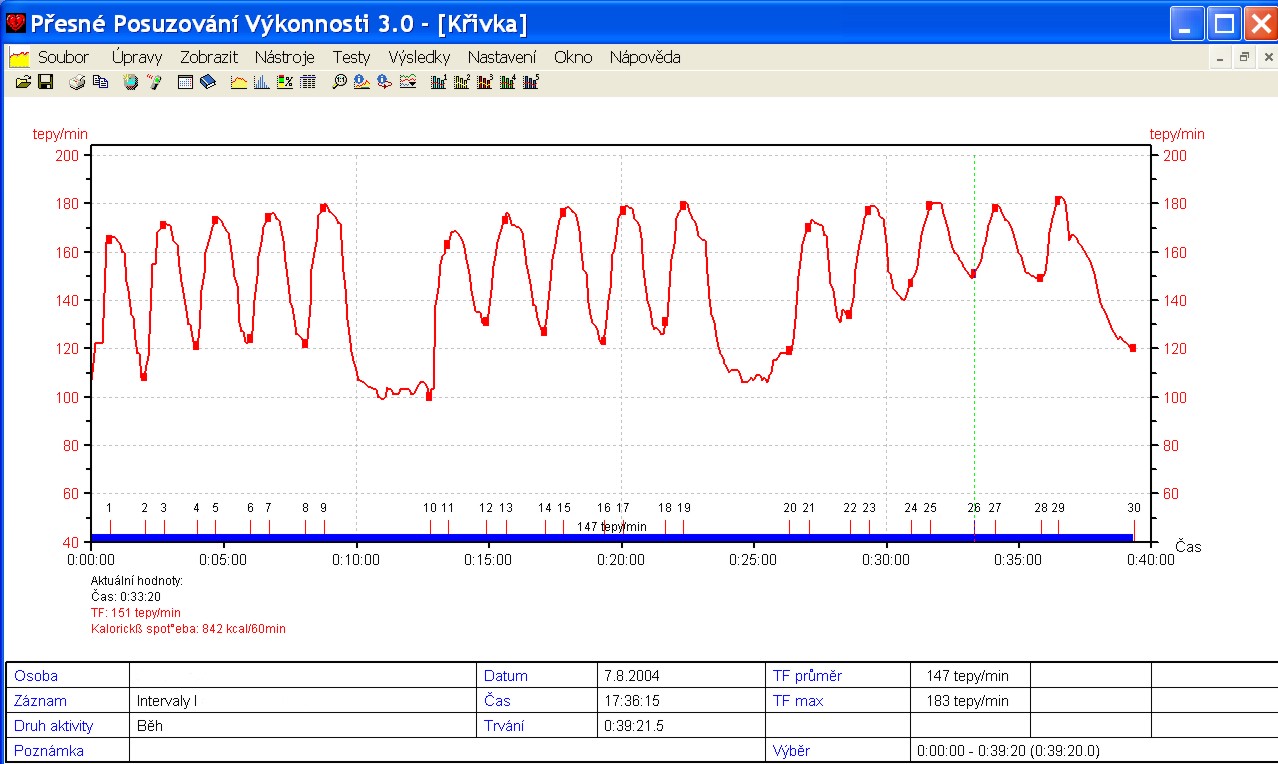Click the bar chart icon numbered 2

pyautogui.click(x=462, y=82)
